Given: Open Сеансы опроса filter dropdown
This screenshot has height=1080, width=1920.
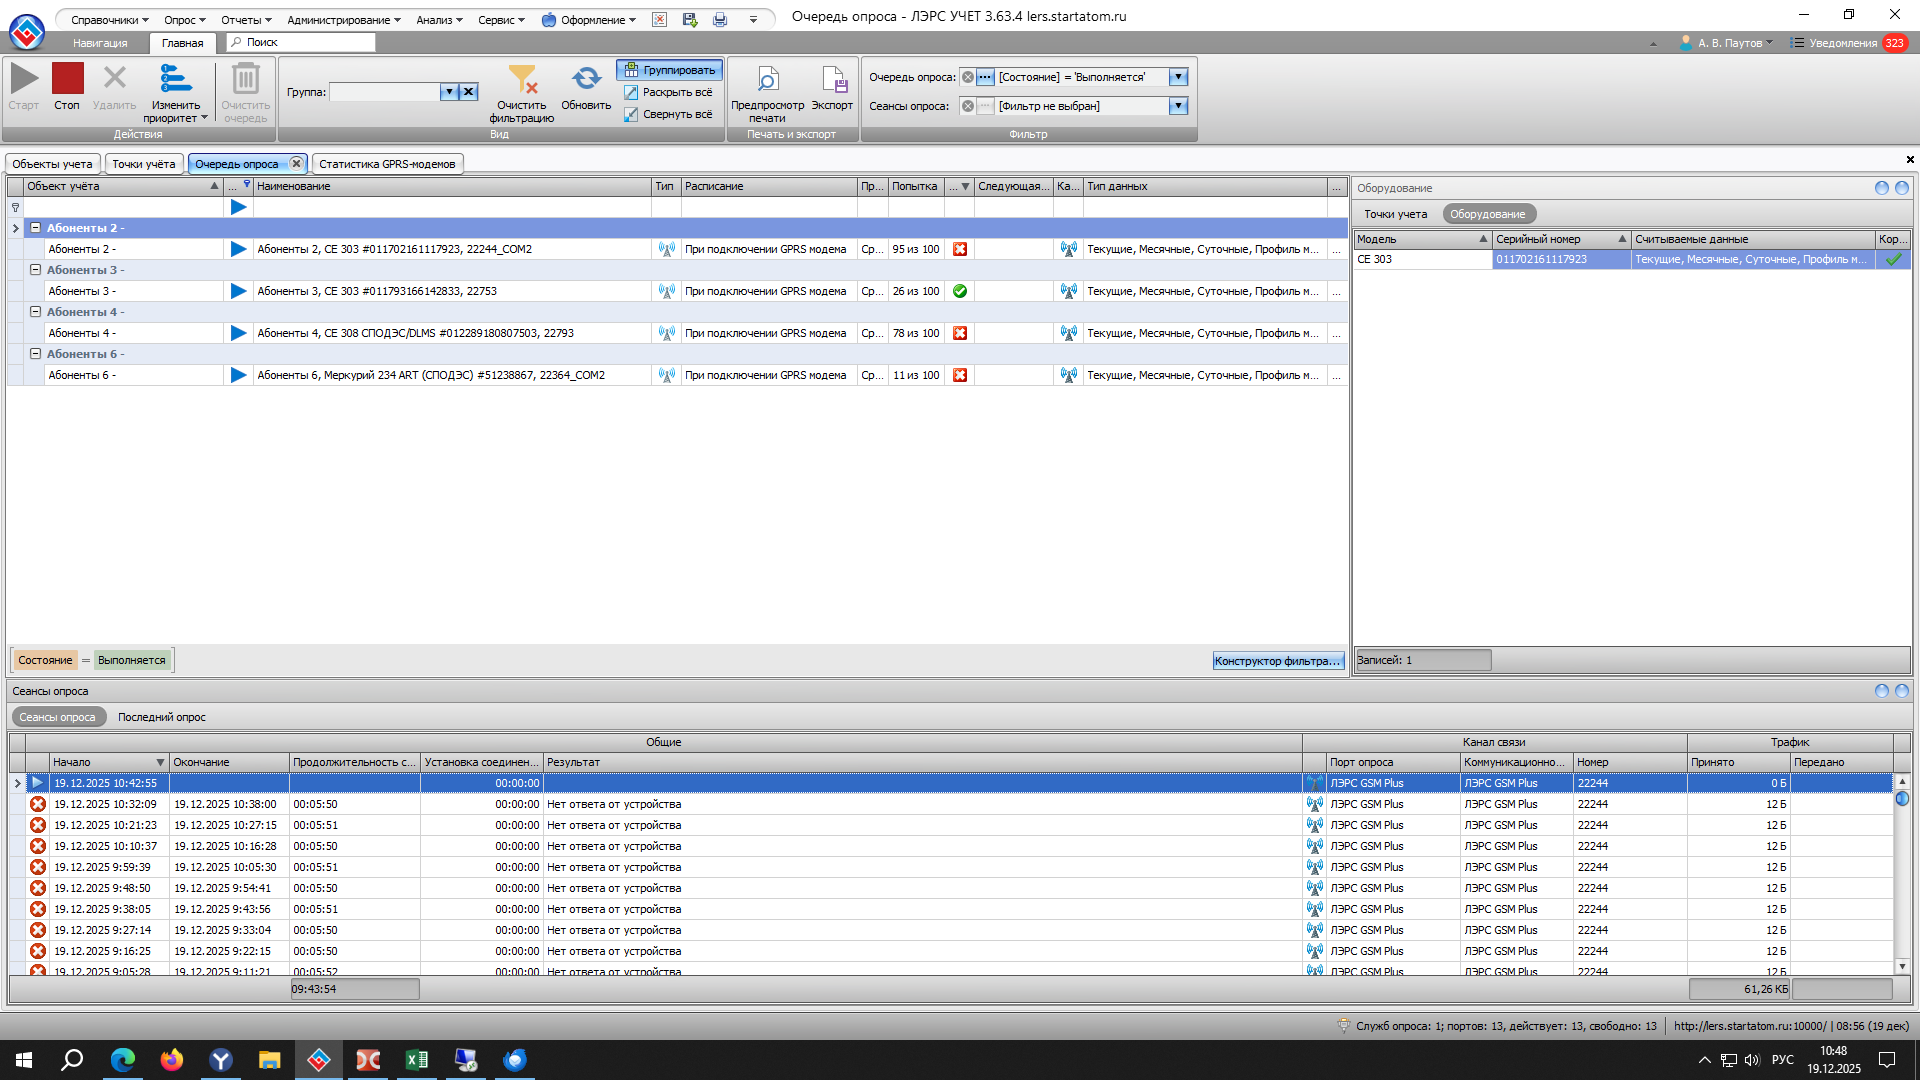Looking at the screenshot, I should click(x=1178, y=106).
